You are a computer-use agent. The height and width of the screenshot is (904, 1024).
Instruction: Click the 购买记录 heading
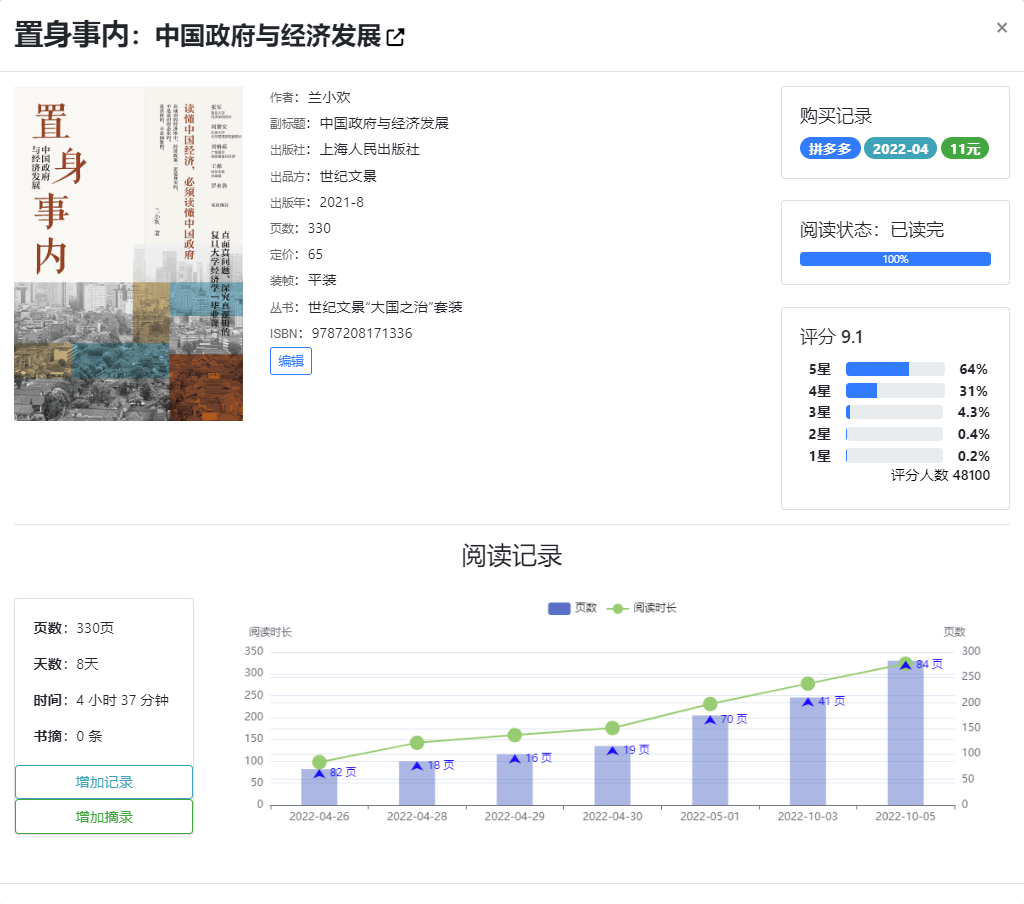click(836, 116)
